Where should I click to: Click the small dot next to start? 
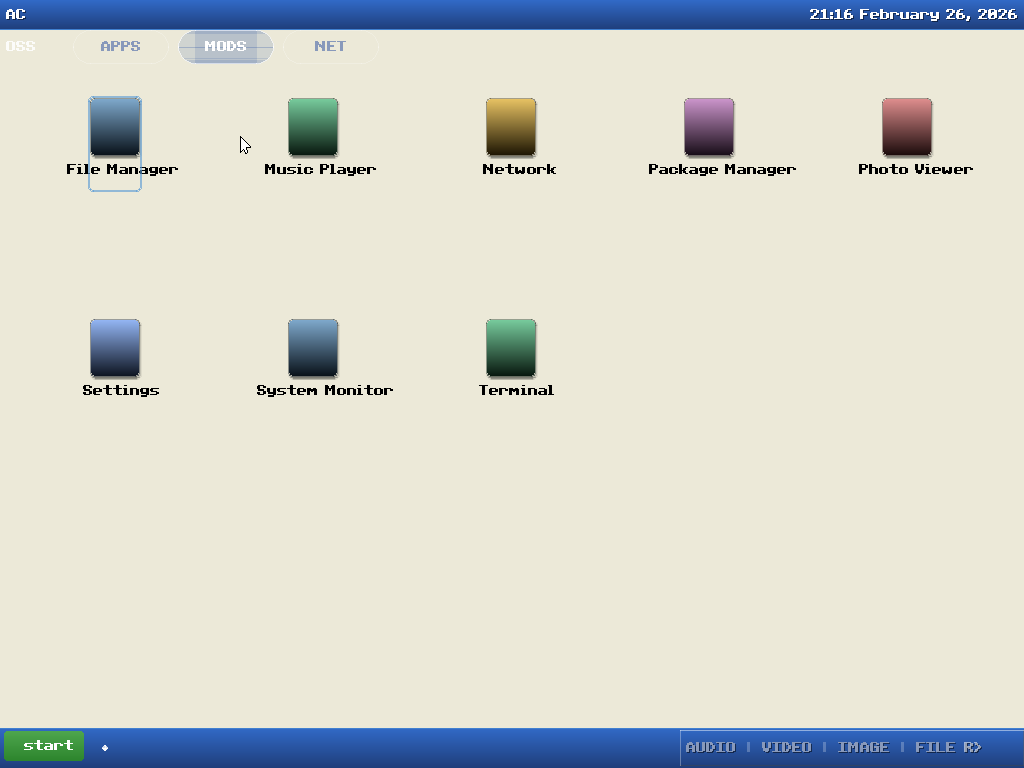103,746
